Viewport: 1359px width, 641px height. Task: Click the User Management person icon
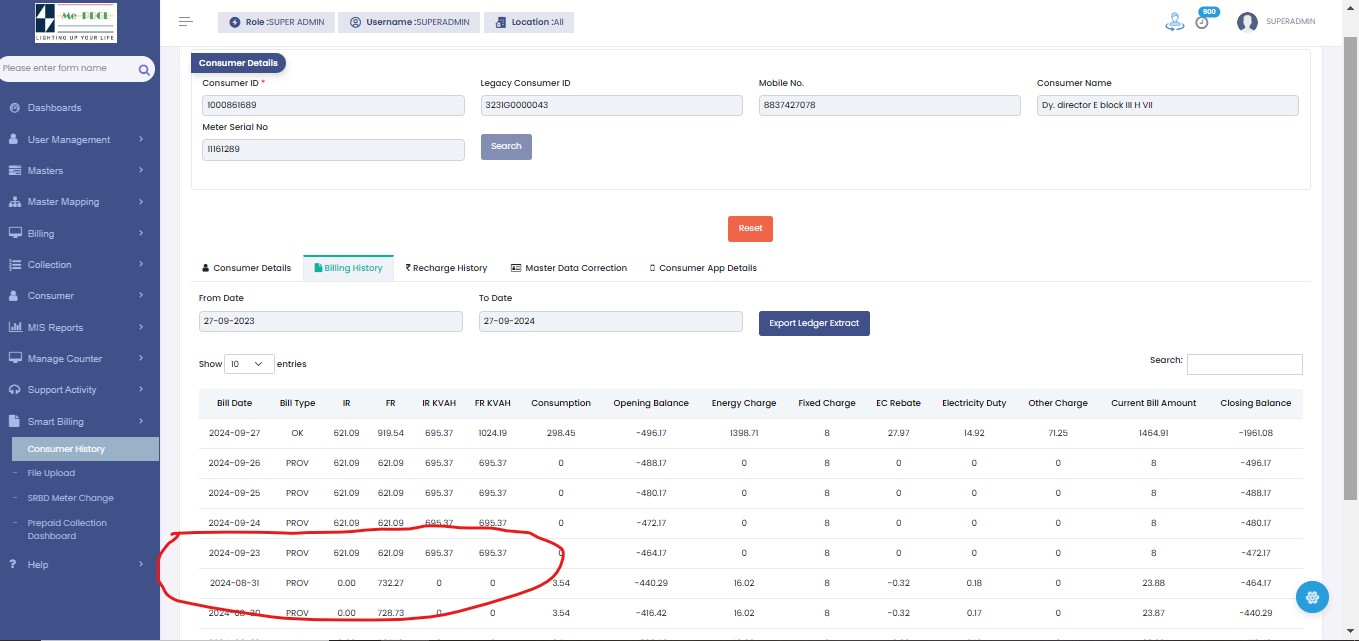[x=15, y=140]
